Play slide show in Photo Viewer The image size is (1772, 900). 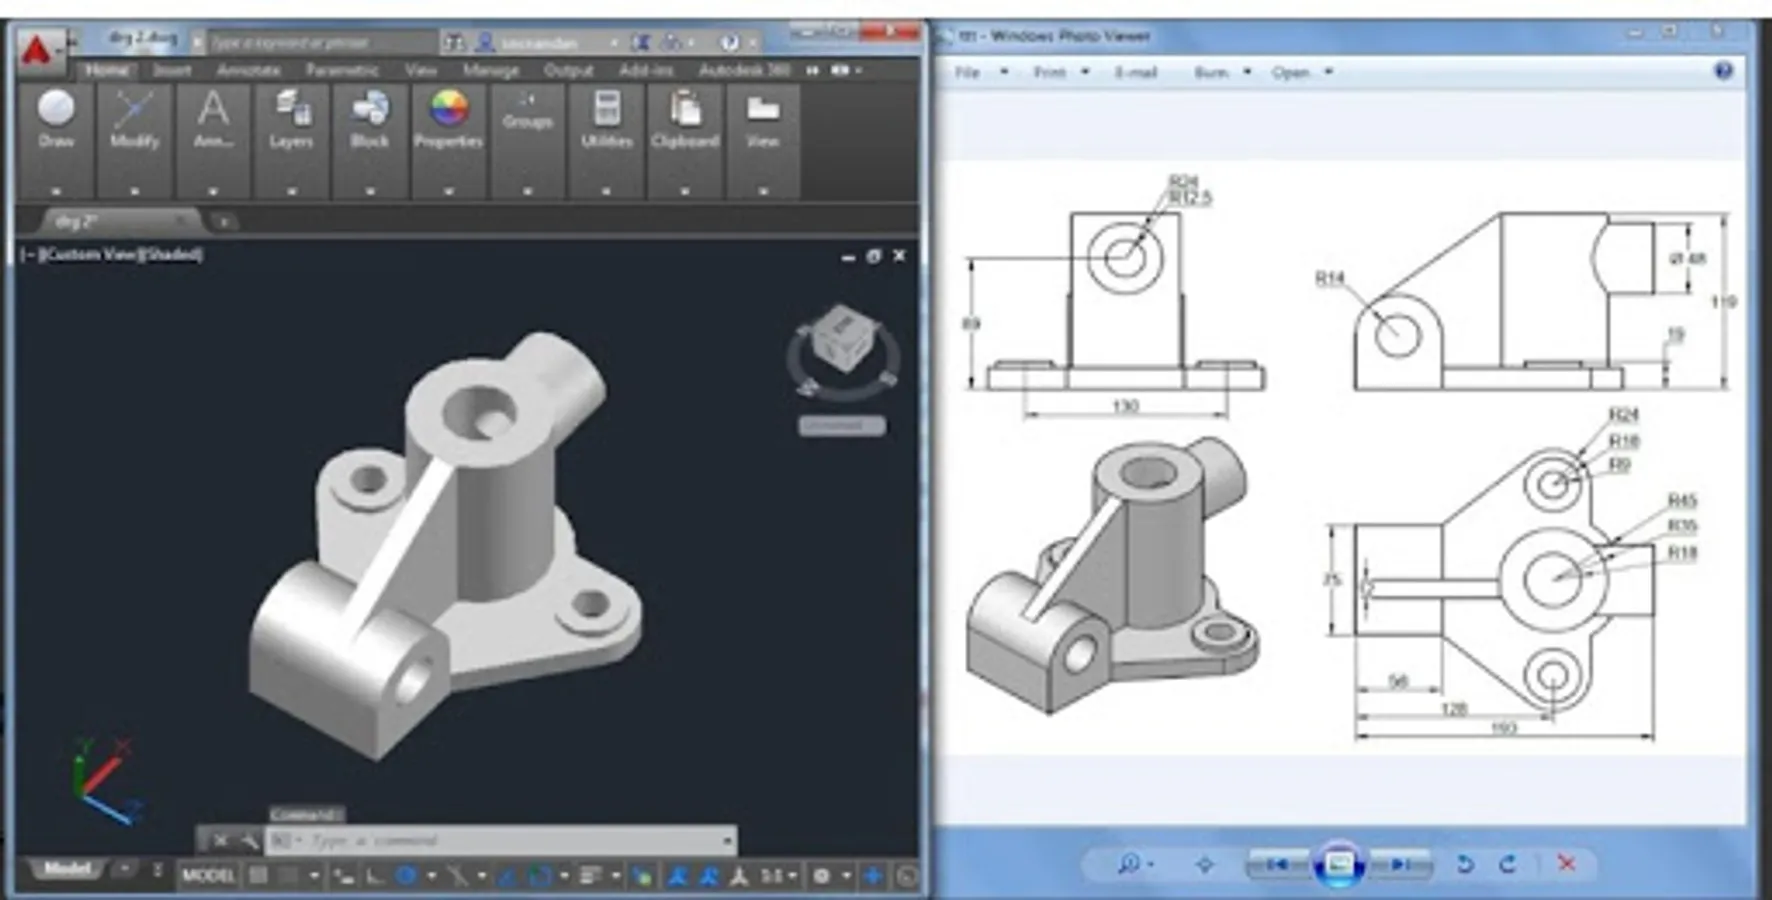point(1339,864)
